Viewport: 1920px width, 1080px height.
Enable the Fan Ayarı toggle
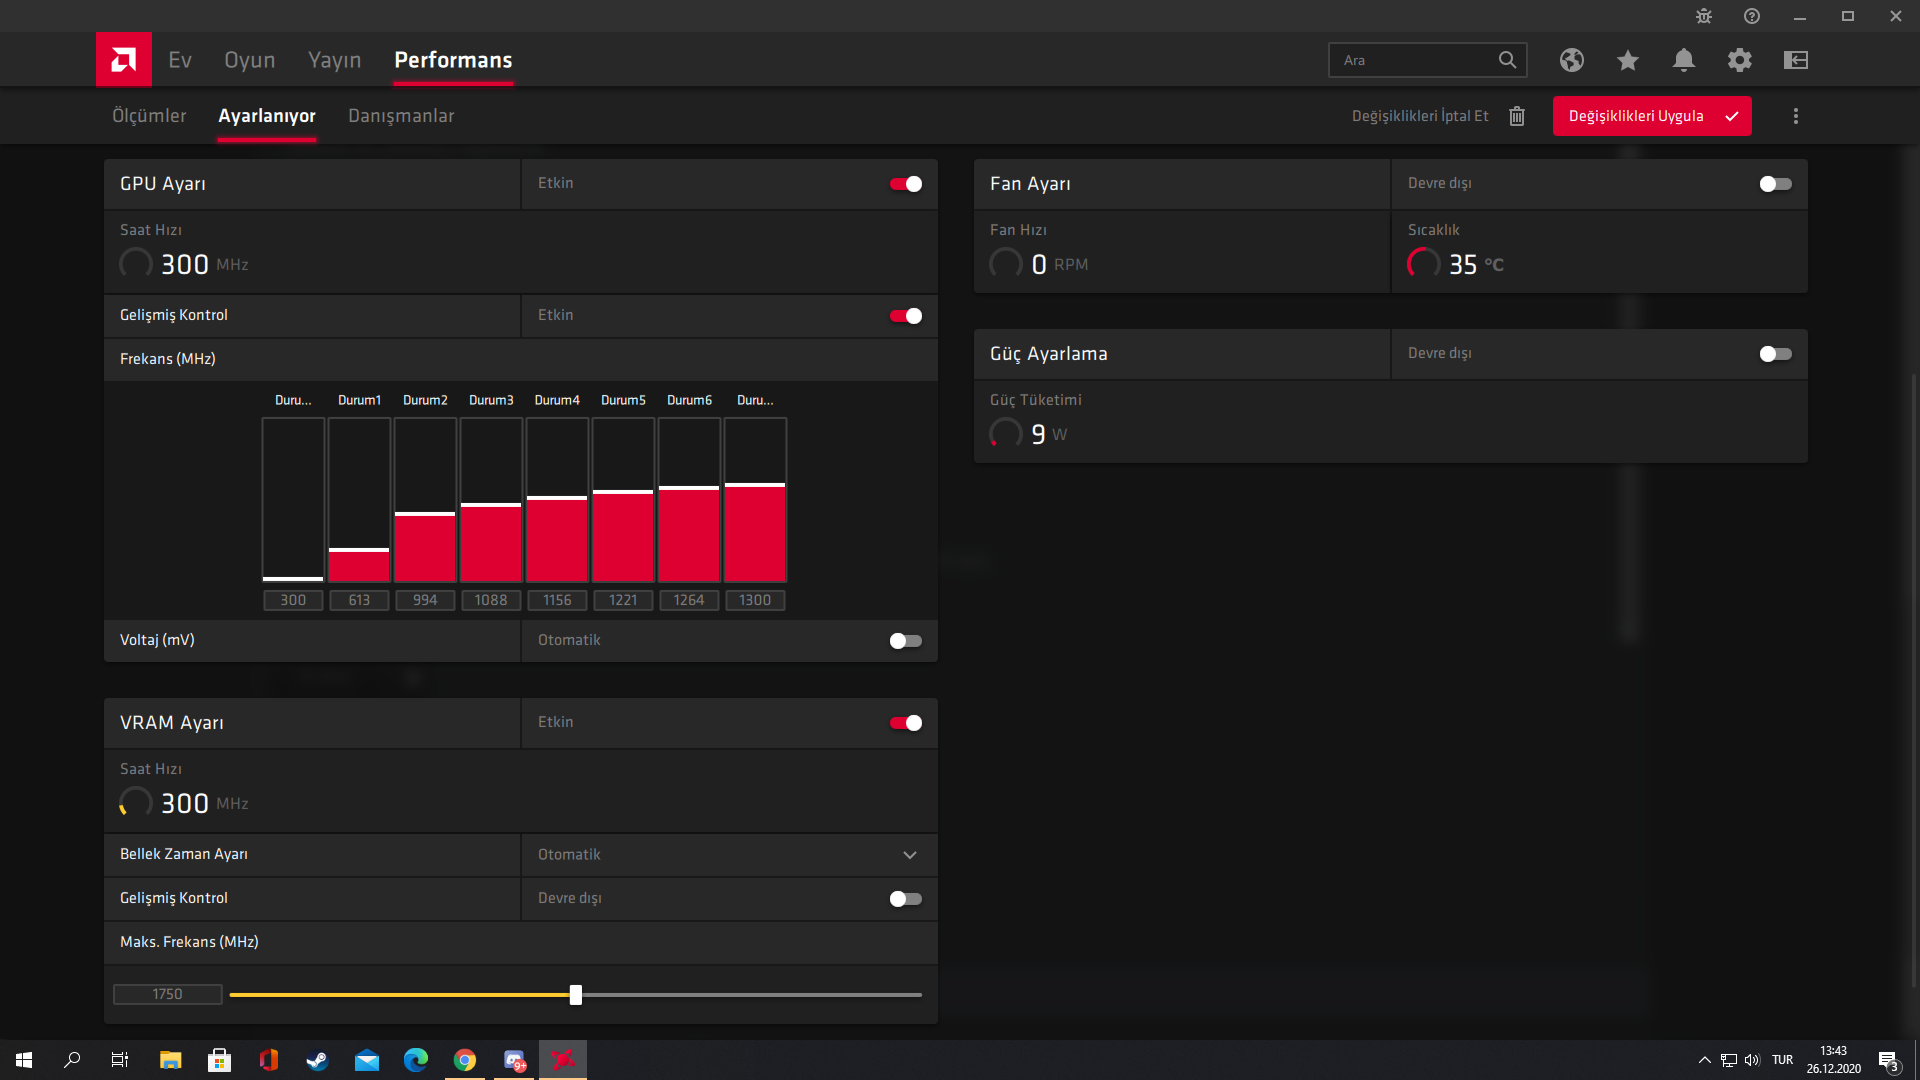pyautogui.click(x=1776, y=184)
